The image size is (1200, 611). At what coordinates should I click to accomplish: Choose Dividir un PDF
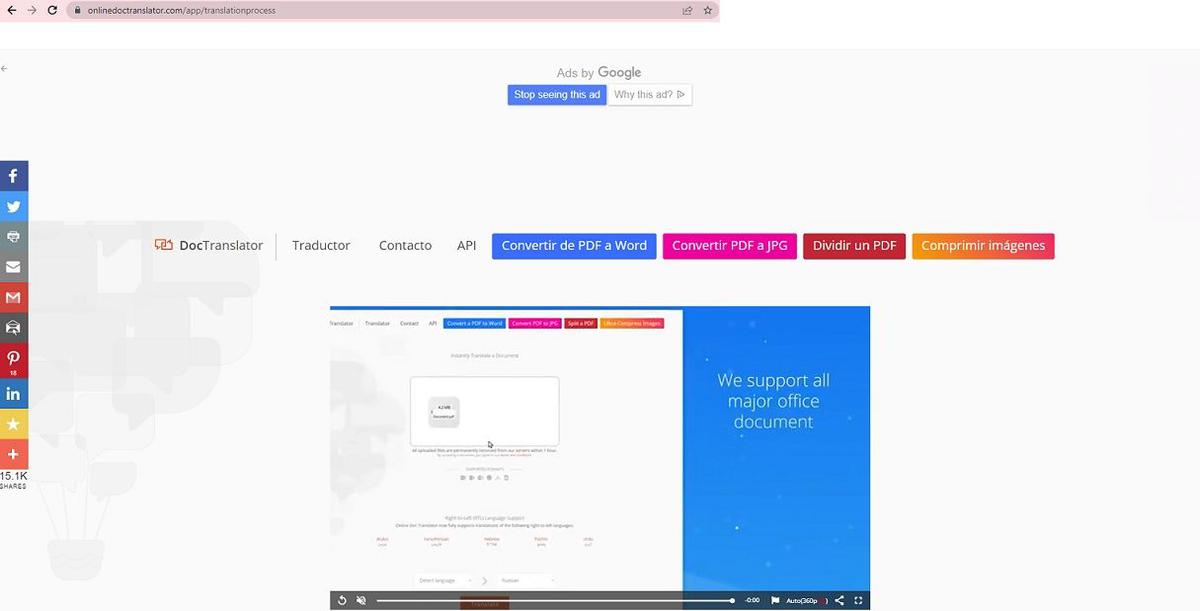pyautogui.click(x=854, y=245)
